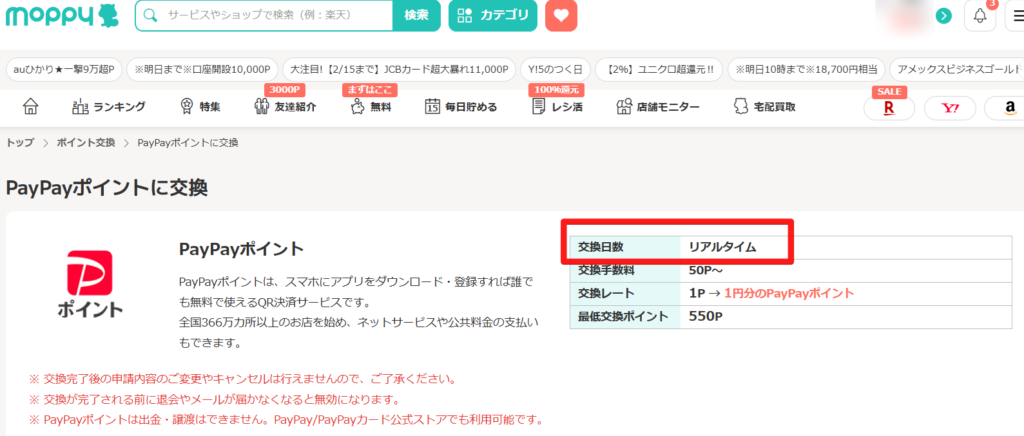The image size is (1024, 436).
Task: Click the SALE badge above Rakuten
Action: click(889, 91)
